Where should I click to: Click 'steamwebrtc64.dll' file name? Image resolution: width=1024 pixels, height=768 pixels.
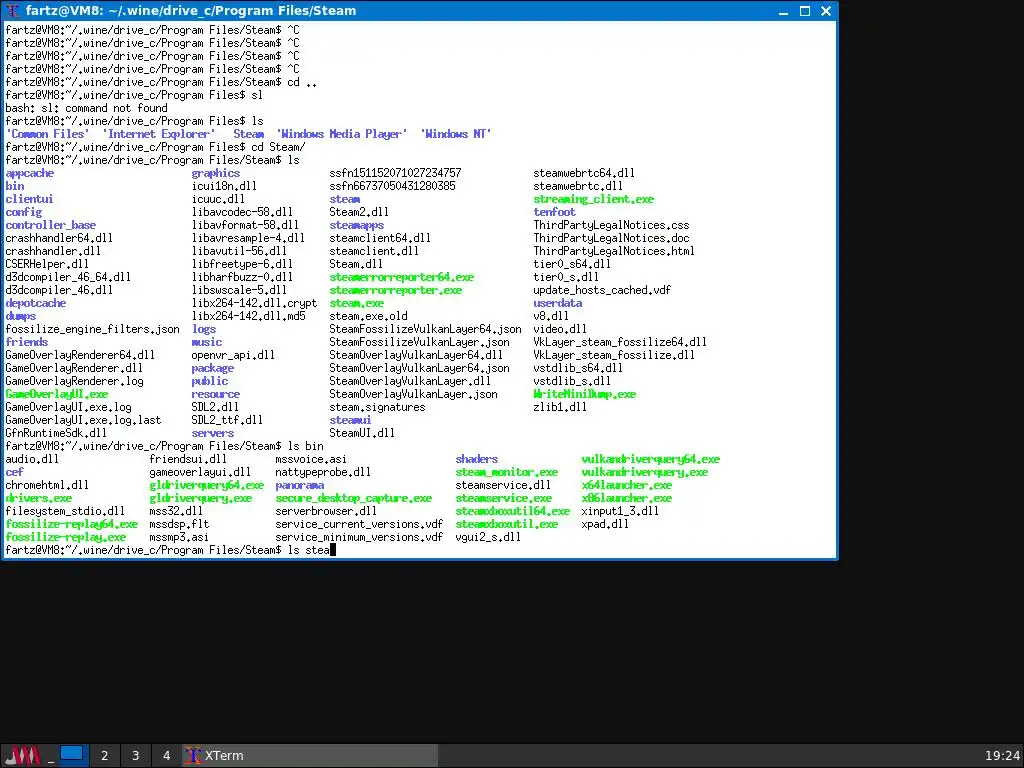(x=584, y=173)
